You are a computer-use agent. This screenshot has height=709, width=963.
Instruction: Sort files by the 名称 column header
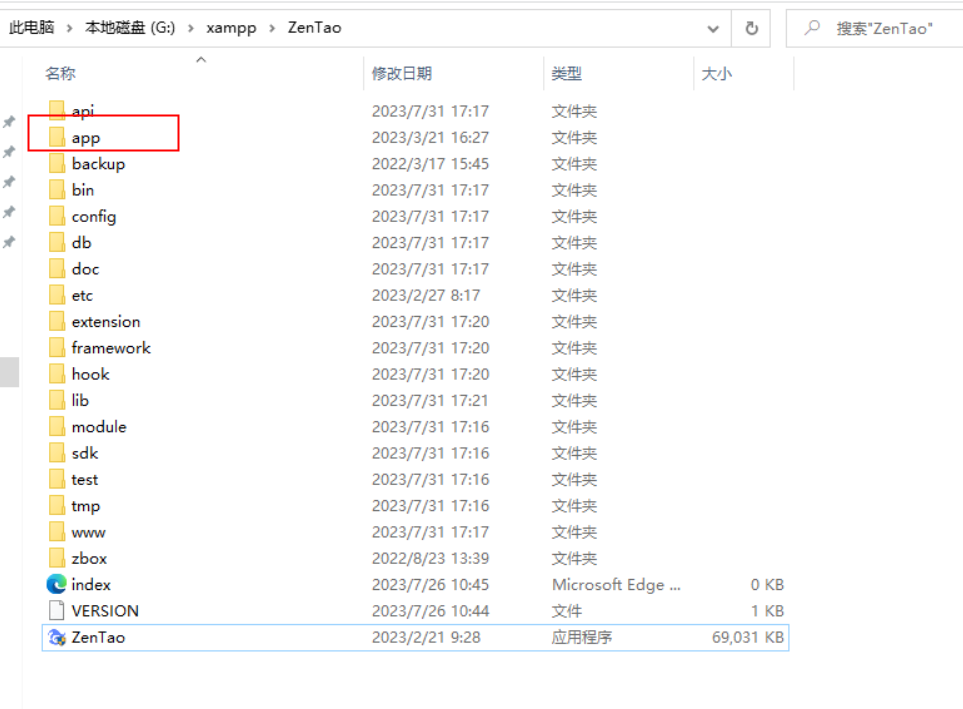click(x=60, y=74)
